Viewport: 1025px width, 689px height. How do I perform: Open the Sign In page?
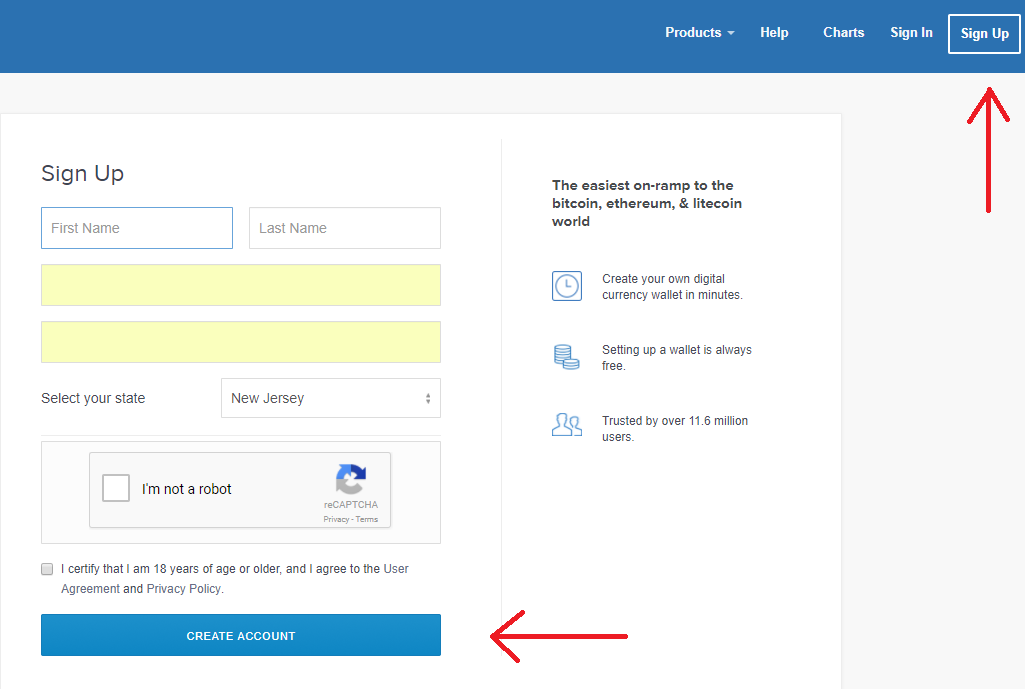pos(911,33)
